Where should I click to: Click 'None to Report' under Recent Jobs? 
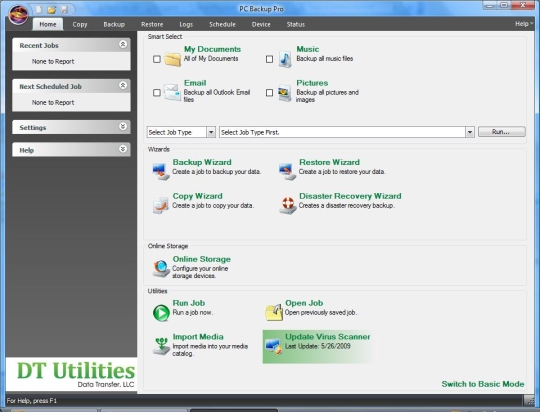click(53, 62)
